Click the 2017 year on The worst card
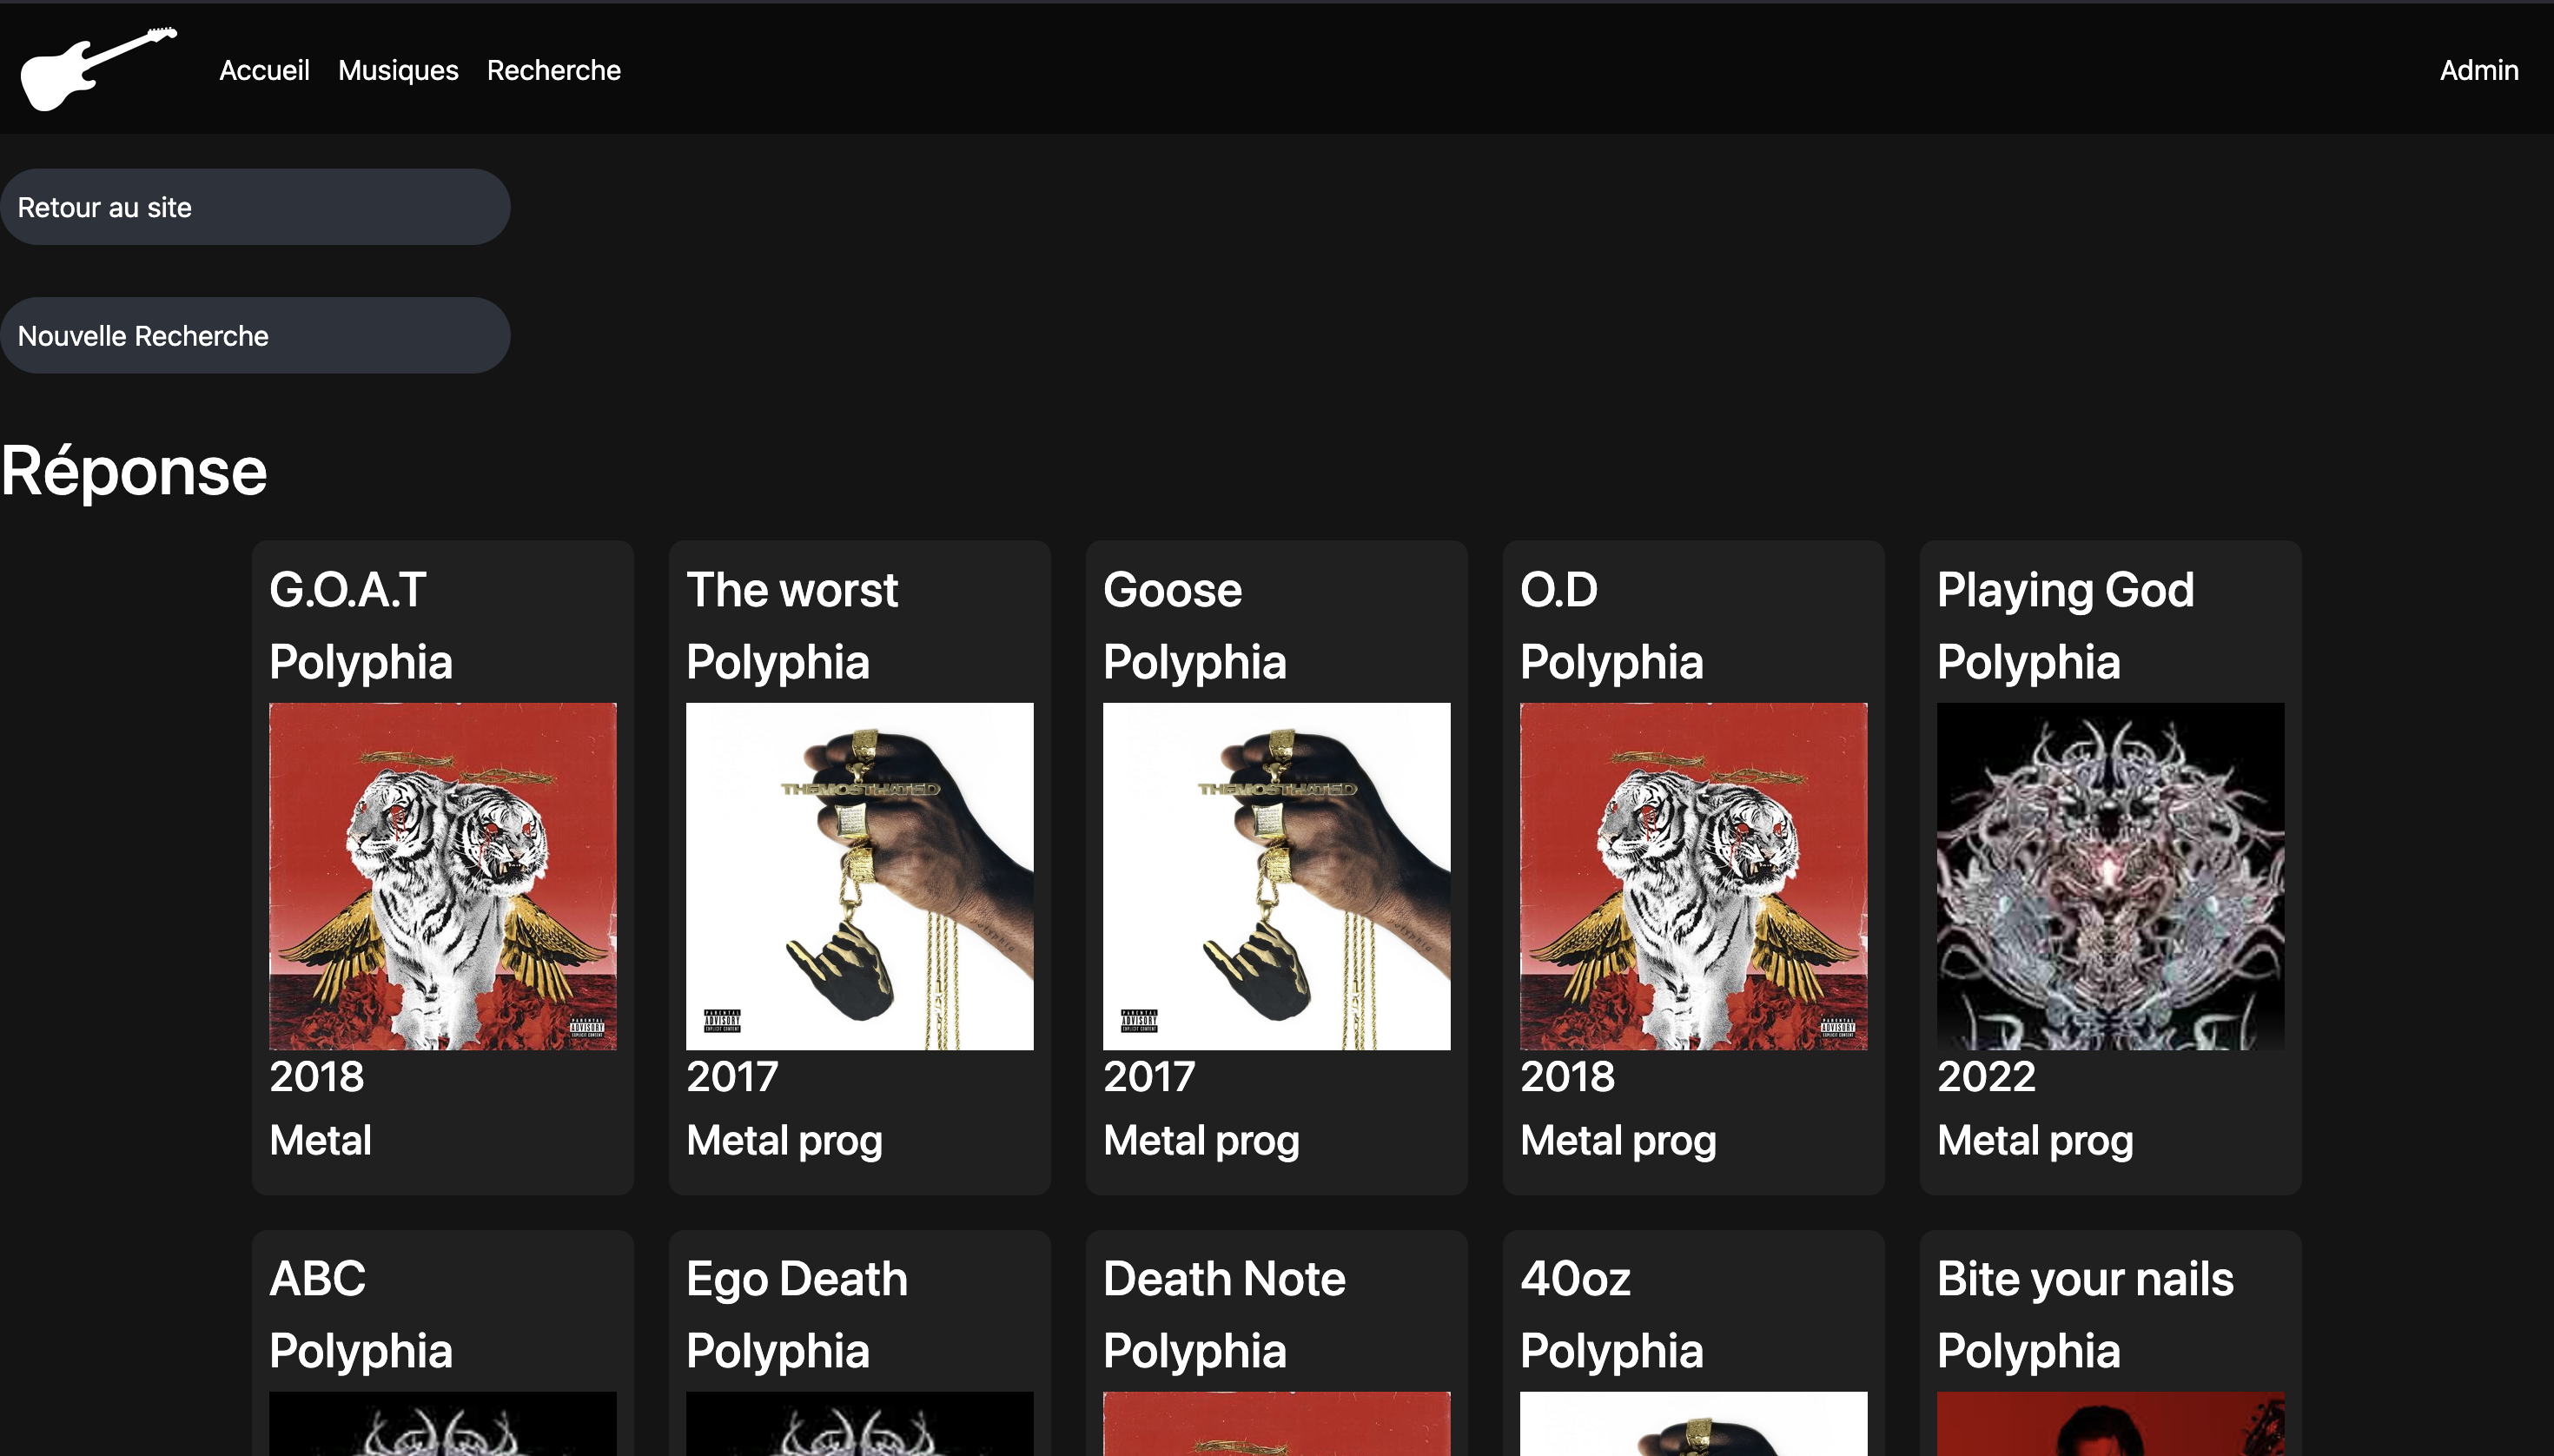Screen dimensions: 2554x1456 click(x=733, y=1077)
